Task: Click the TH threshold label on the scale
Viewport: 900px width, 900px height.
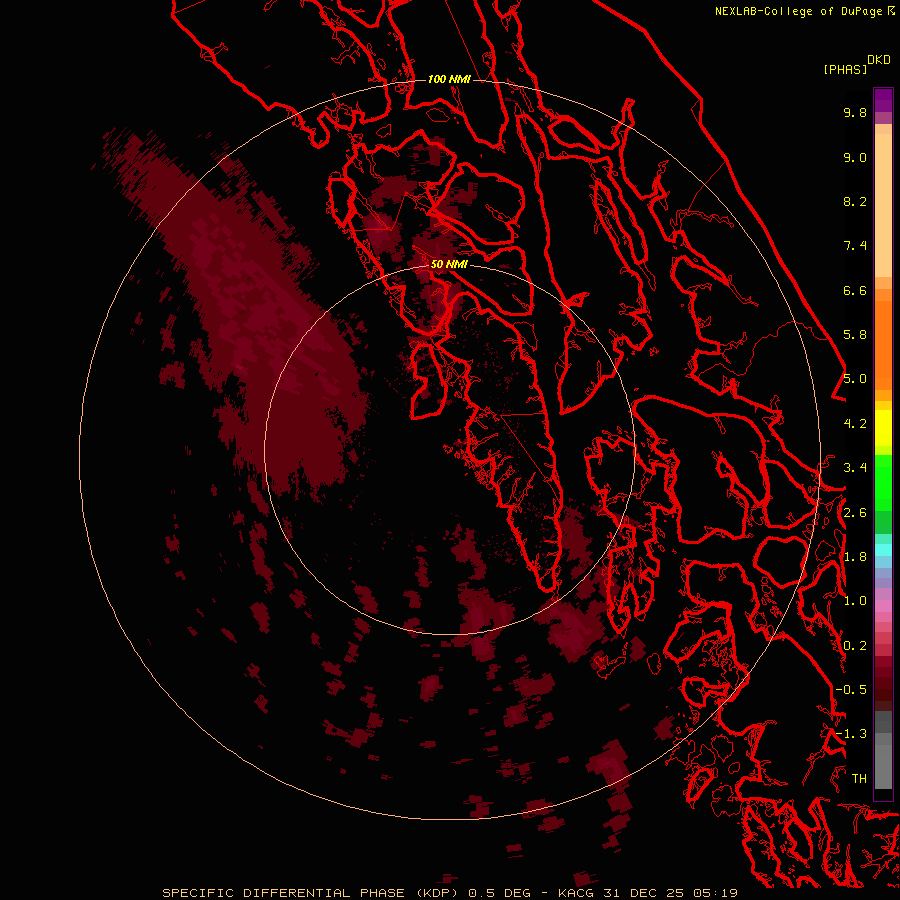Action: (x=859, y=779)
